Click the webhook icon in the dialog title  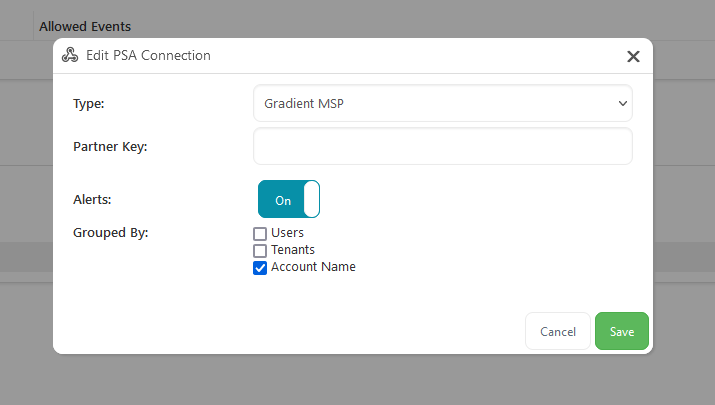[70, 56]
